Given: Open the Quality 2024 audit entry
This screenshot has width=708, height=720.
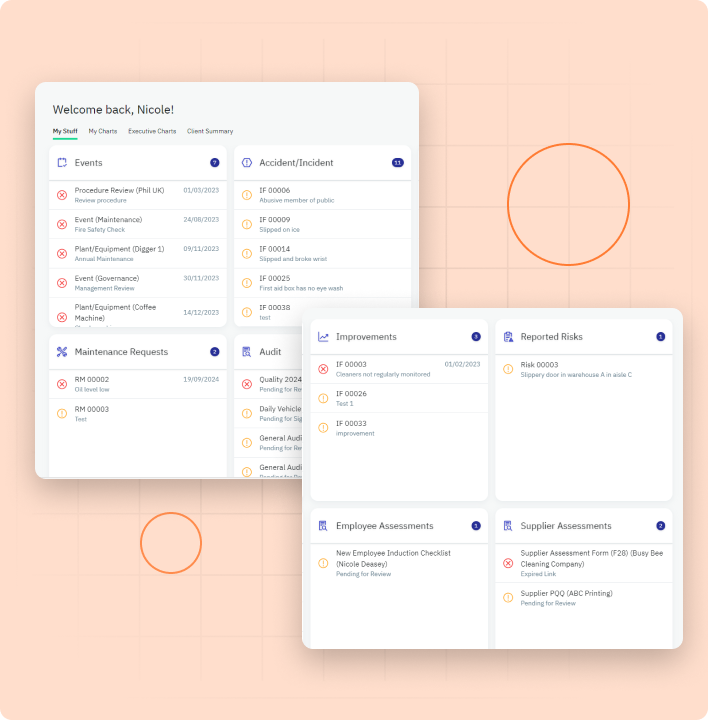Looking at the screenshot, I should point(268,384).
